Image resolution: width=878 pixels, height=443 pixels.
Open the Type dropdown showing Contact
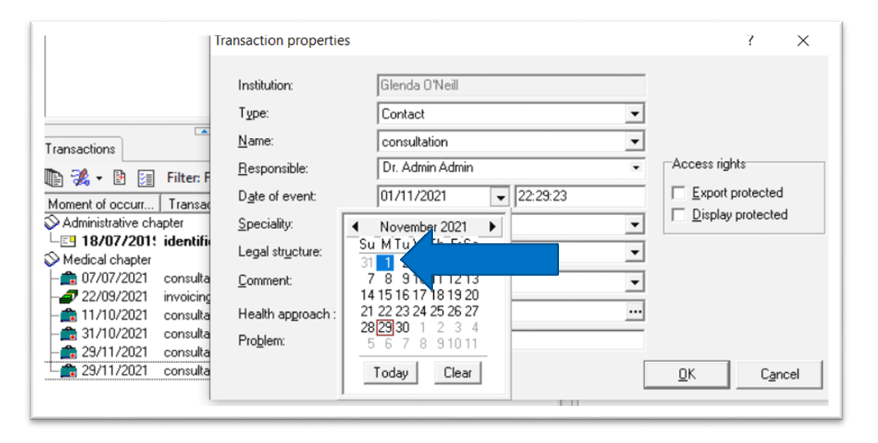click(x=635, y=114)
